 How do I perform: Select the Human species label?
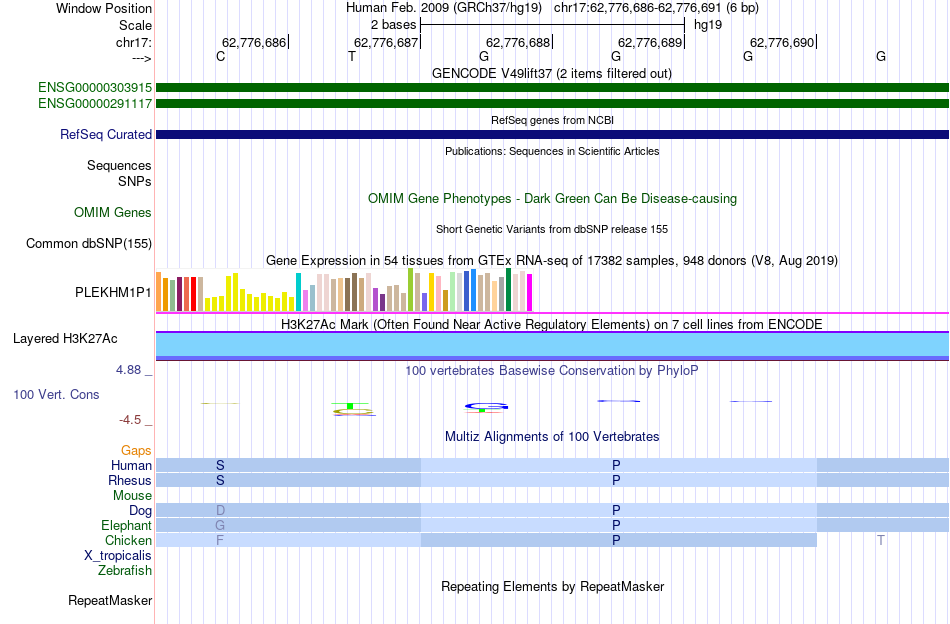coord(131,465)
